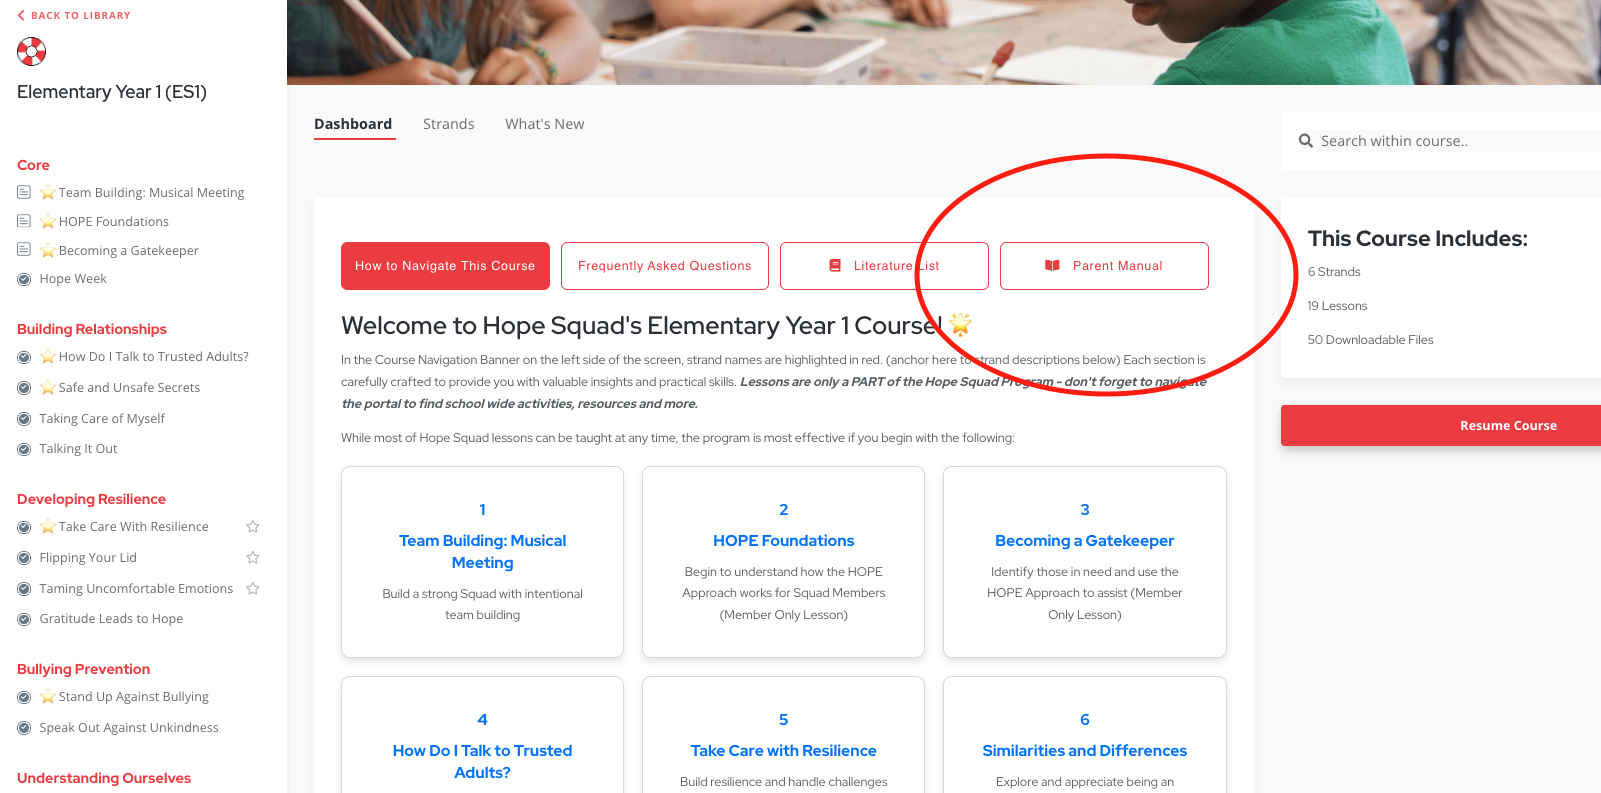Toggle favorite star for Flipping Your Lid
Screen dimensions: 1601x793
[x=253, y=558]
